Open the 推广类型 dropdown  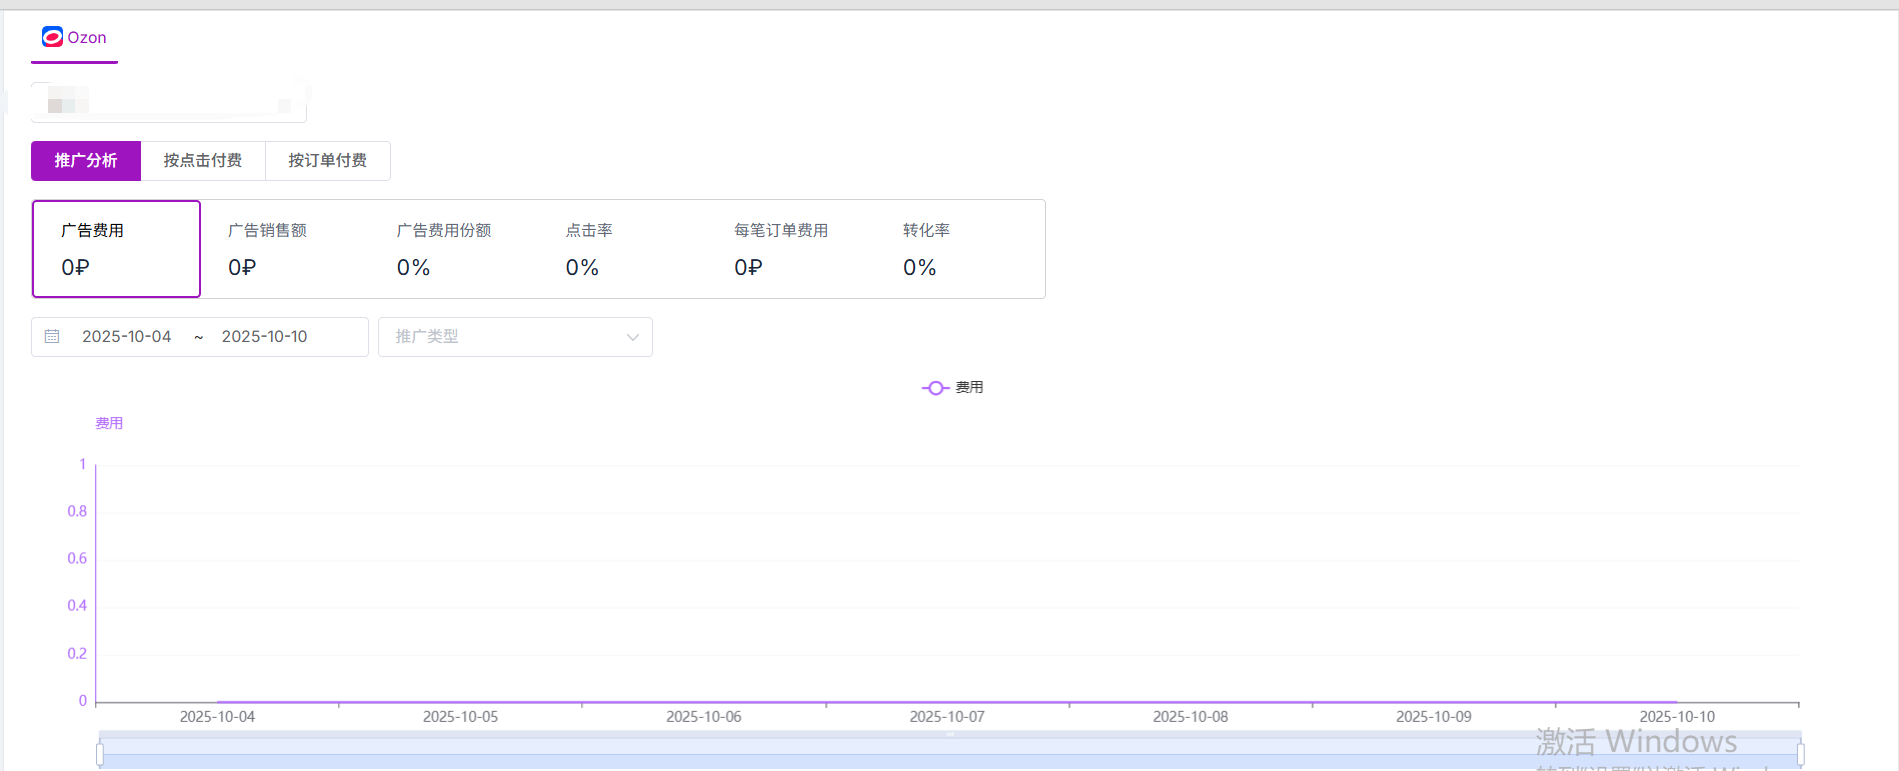click(x=515, y=337)
